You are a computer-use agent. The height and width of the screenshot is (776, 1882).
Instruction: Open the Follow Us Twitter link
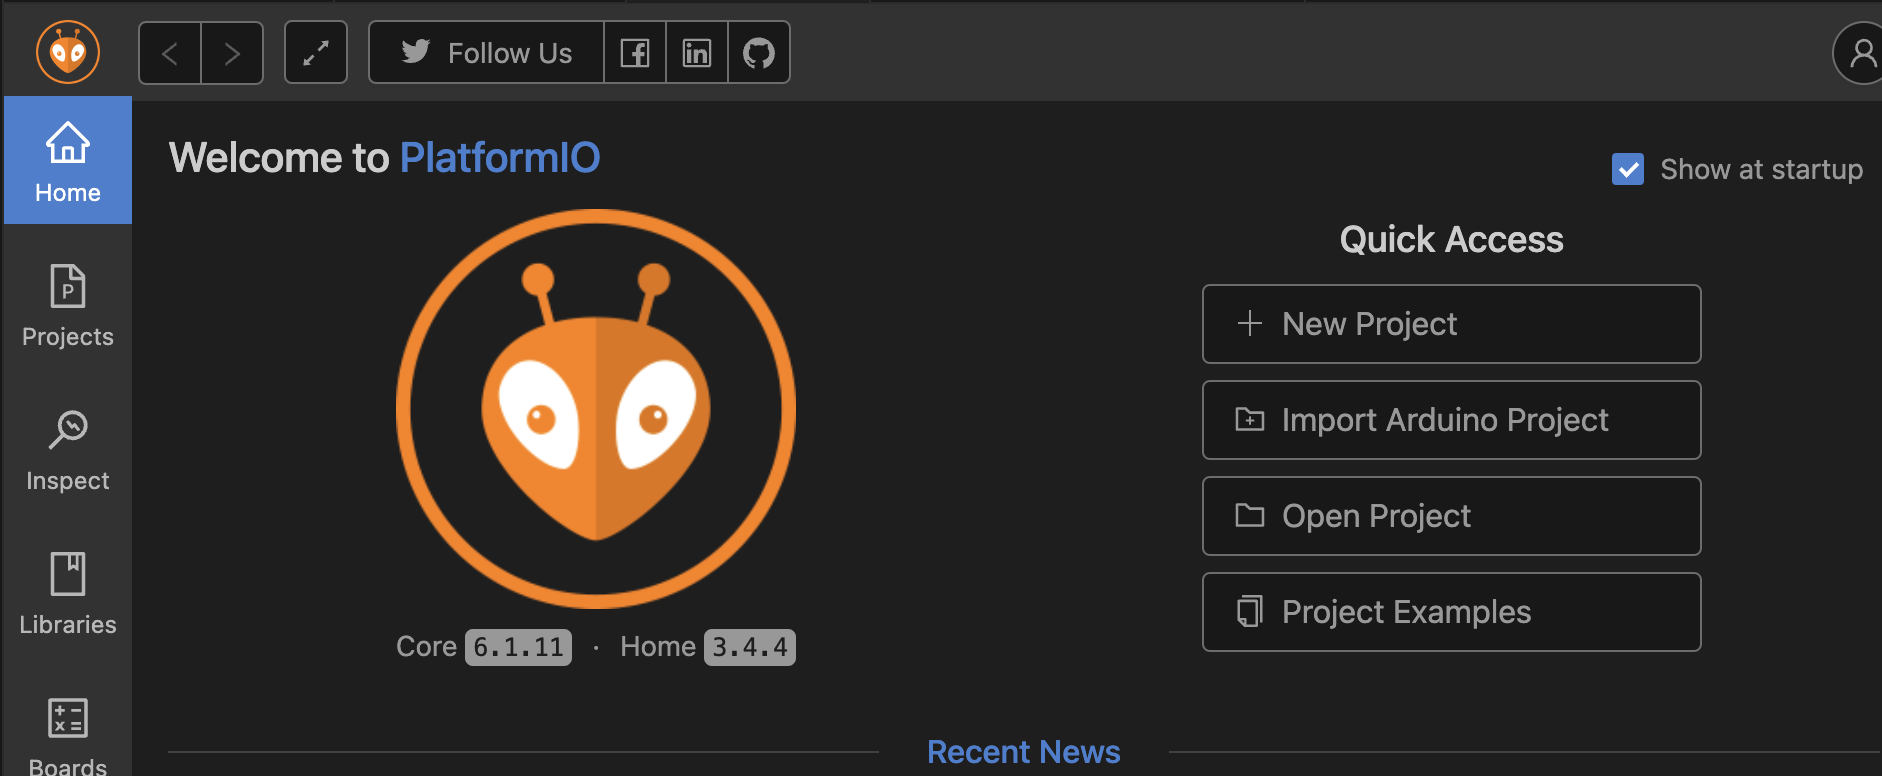(x=487, y=53)
